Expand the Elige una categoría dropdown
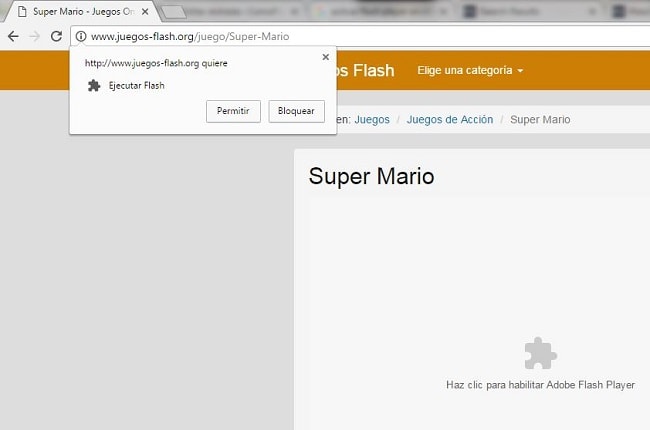The image size is (650, 430). [x=470, y=70]
